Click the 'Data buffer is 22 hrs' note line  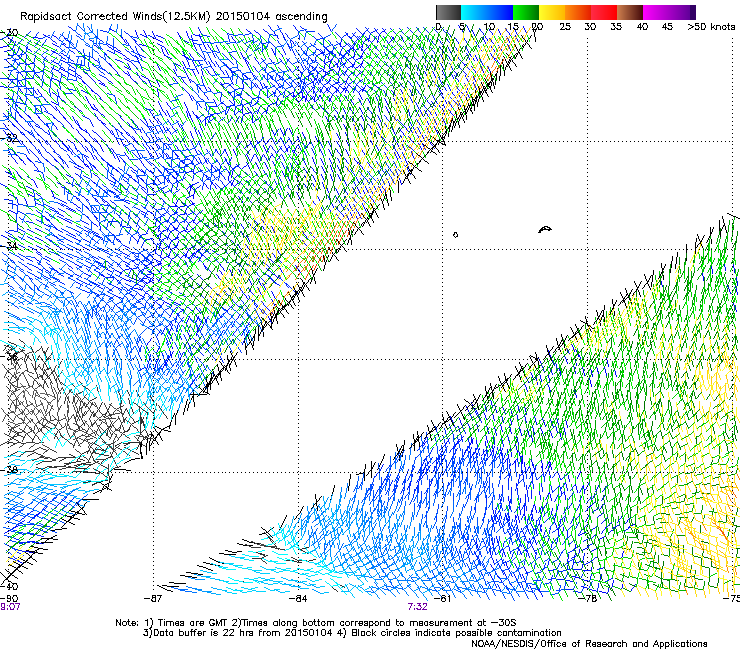pos(352,633)
